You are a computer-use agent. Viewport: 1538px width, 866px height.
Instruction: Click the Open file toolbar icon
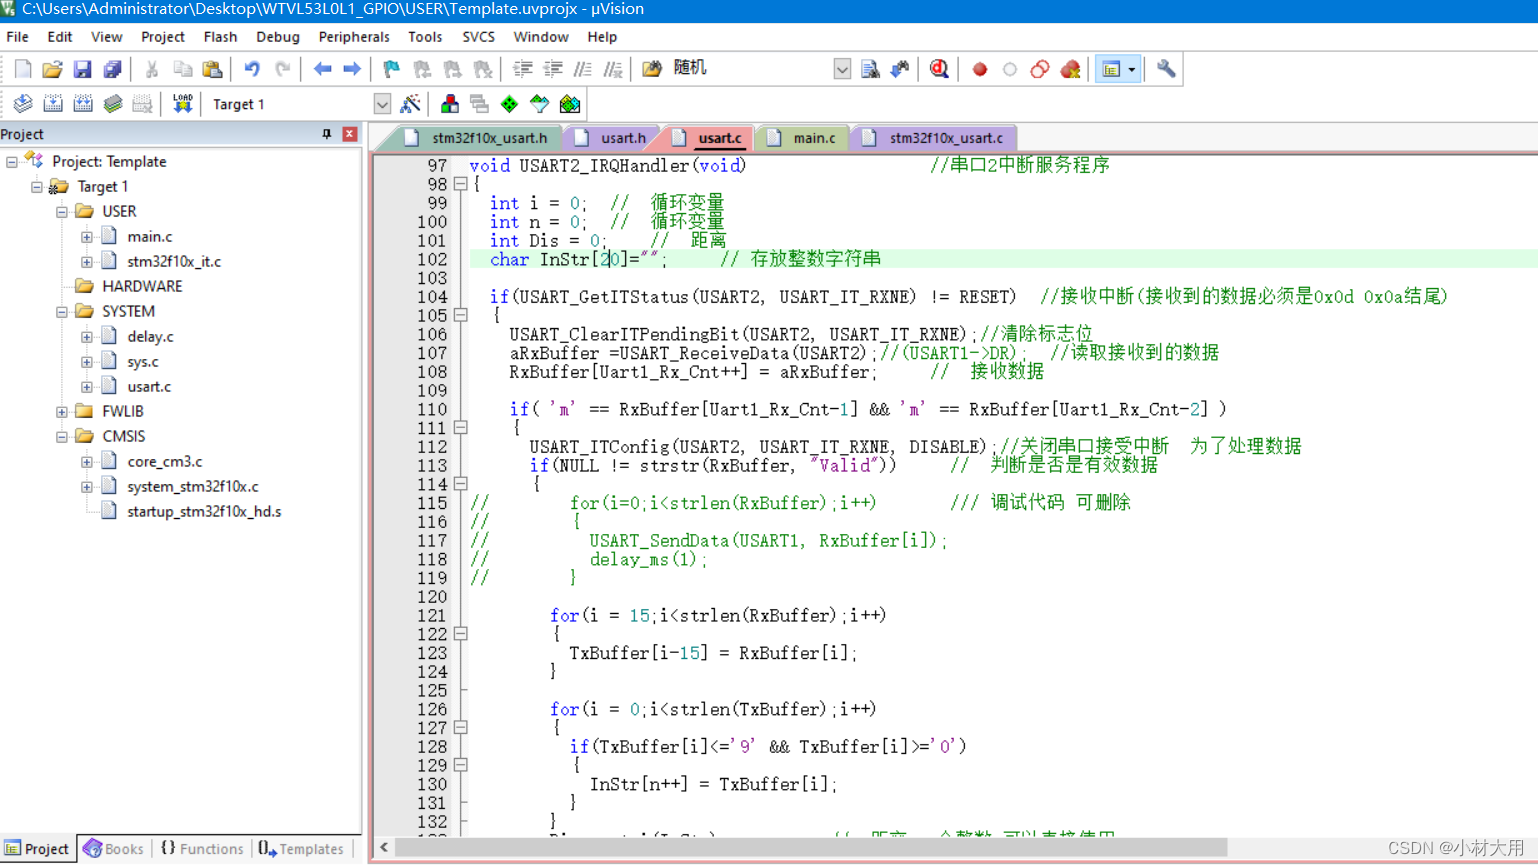click(52, 69)
